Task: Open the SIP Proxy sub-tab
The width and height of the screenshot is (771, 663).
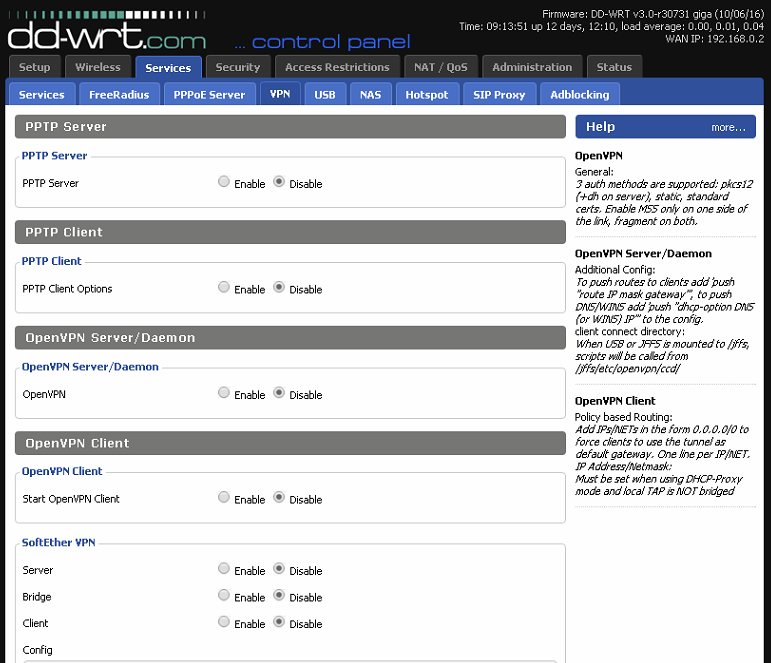Action: pyautogui.click(x=499, y=94)
